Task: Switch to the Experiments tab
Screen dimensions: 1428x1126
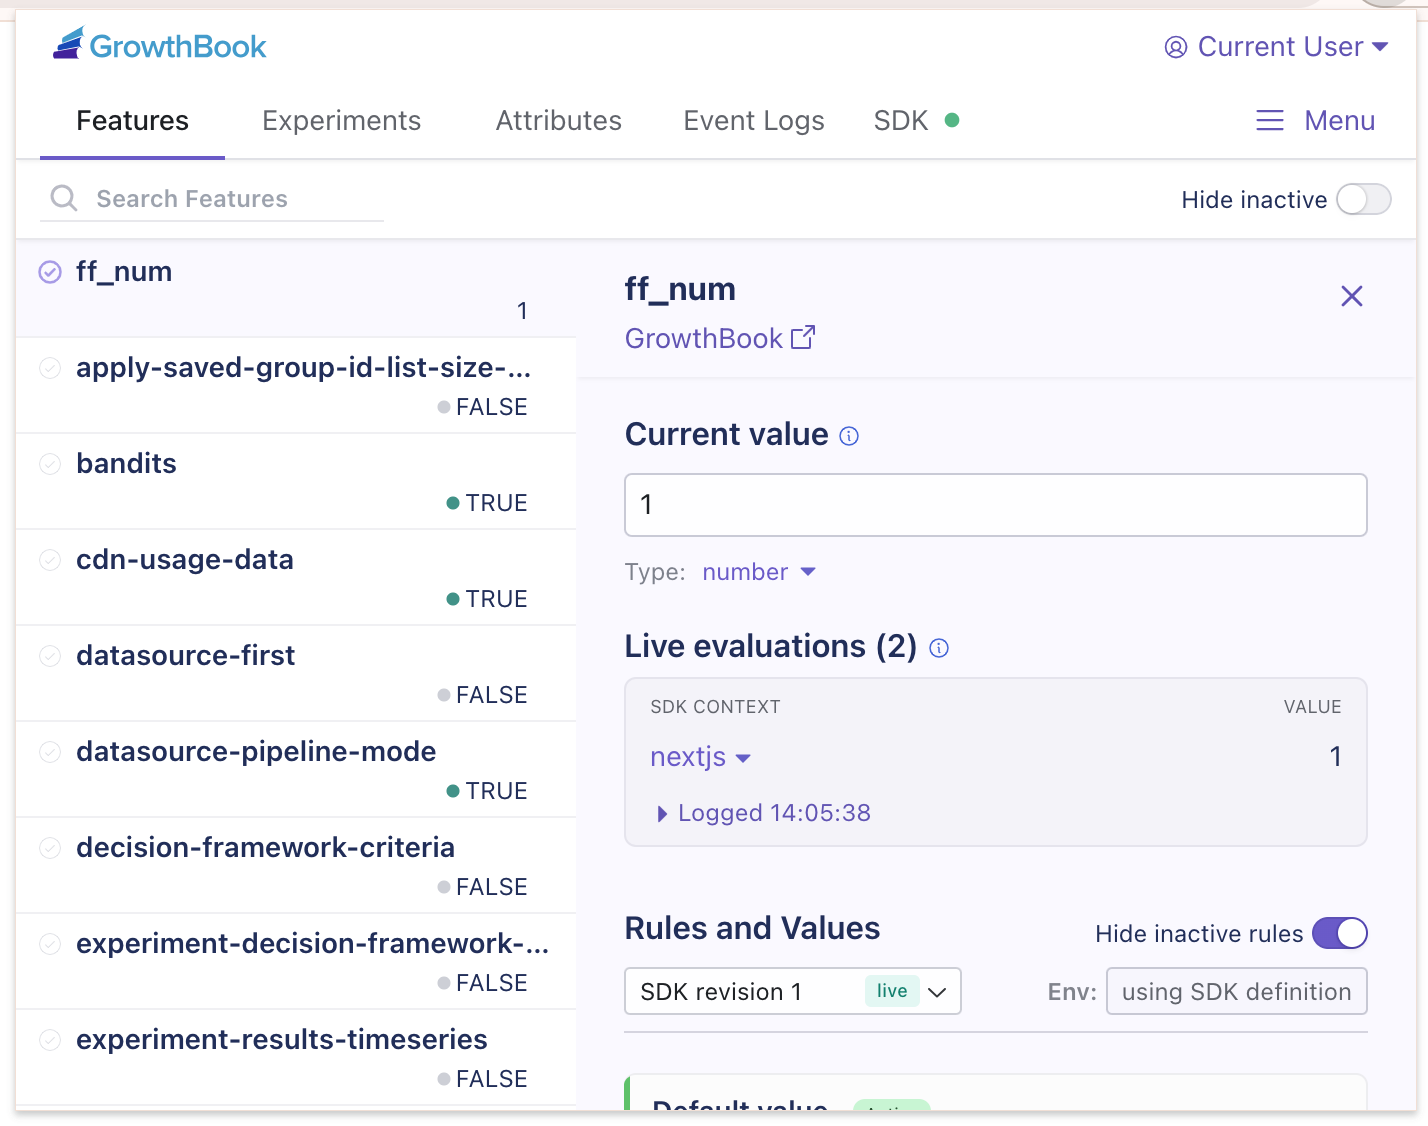Action: click(342, 121)
